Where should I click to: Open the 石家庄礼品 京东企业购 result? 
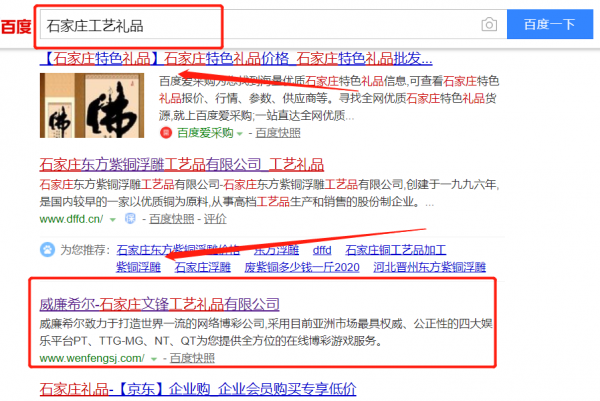(198, 389)
